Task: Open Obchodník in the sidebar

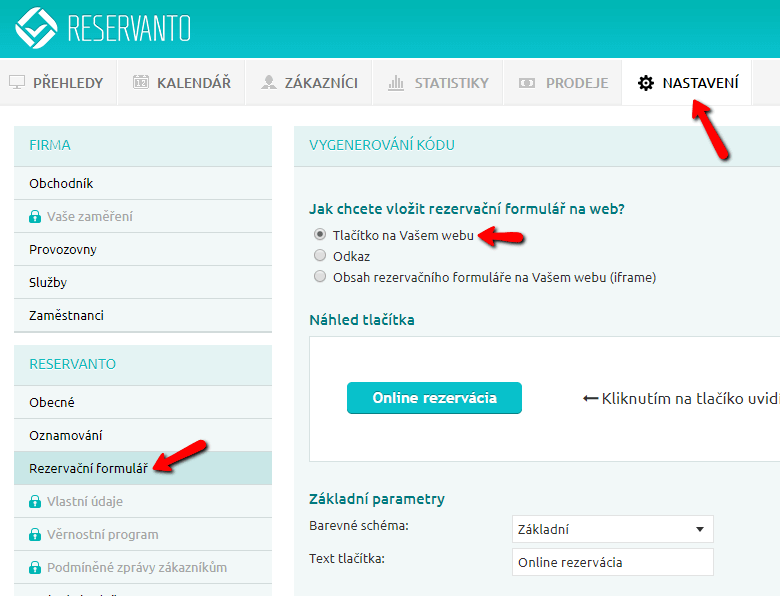Action: tap(143, 183)
